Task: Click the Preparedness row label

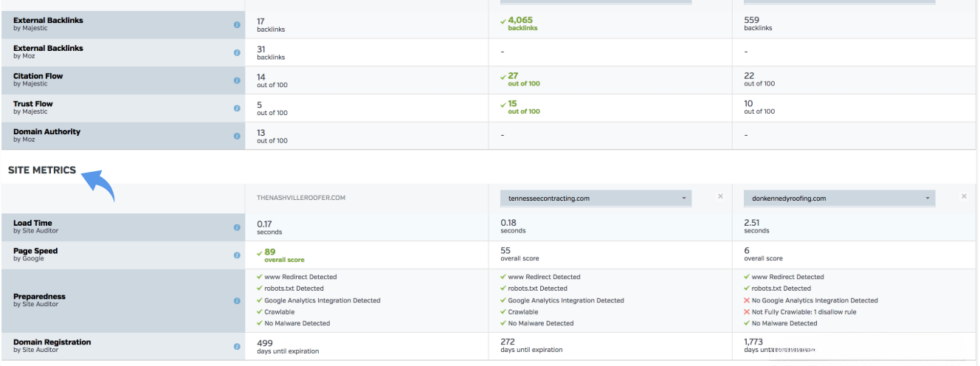Action: [x=39, y=300]
